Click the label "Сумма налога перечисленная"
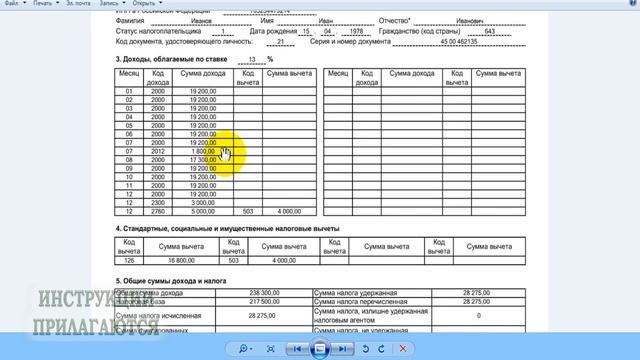640x360 pixels. (360, 302)
